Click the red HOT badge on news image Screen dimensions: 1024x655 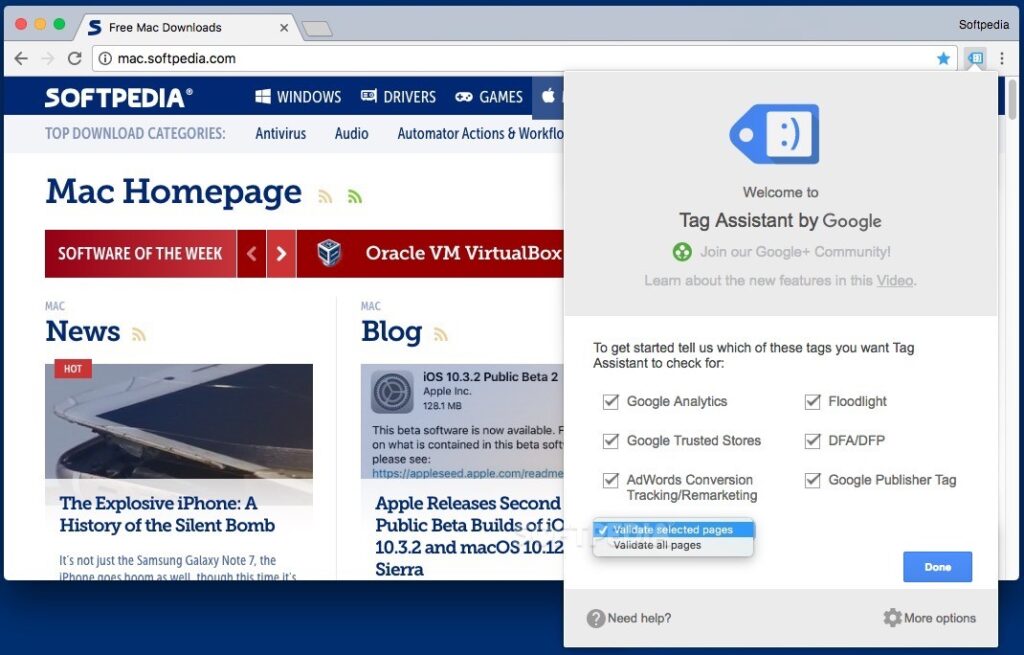tap(73, 369)
